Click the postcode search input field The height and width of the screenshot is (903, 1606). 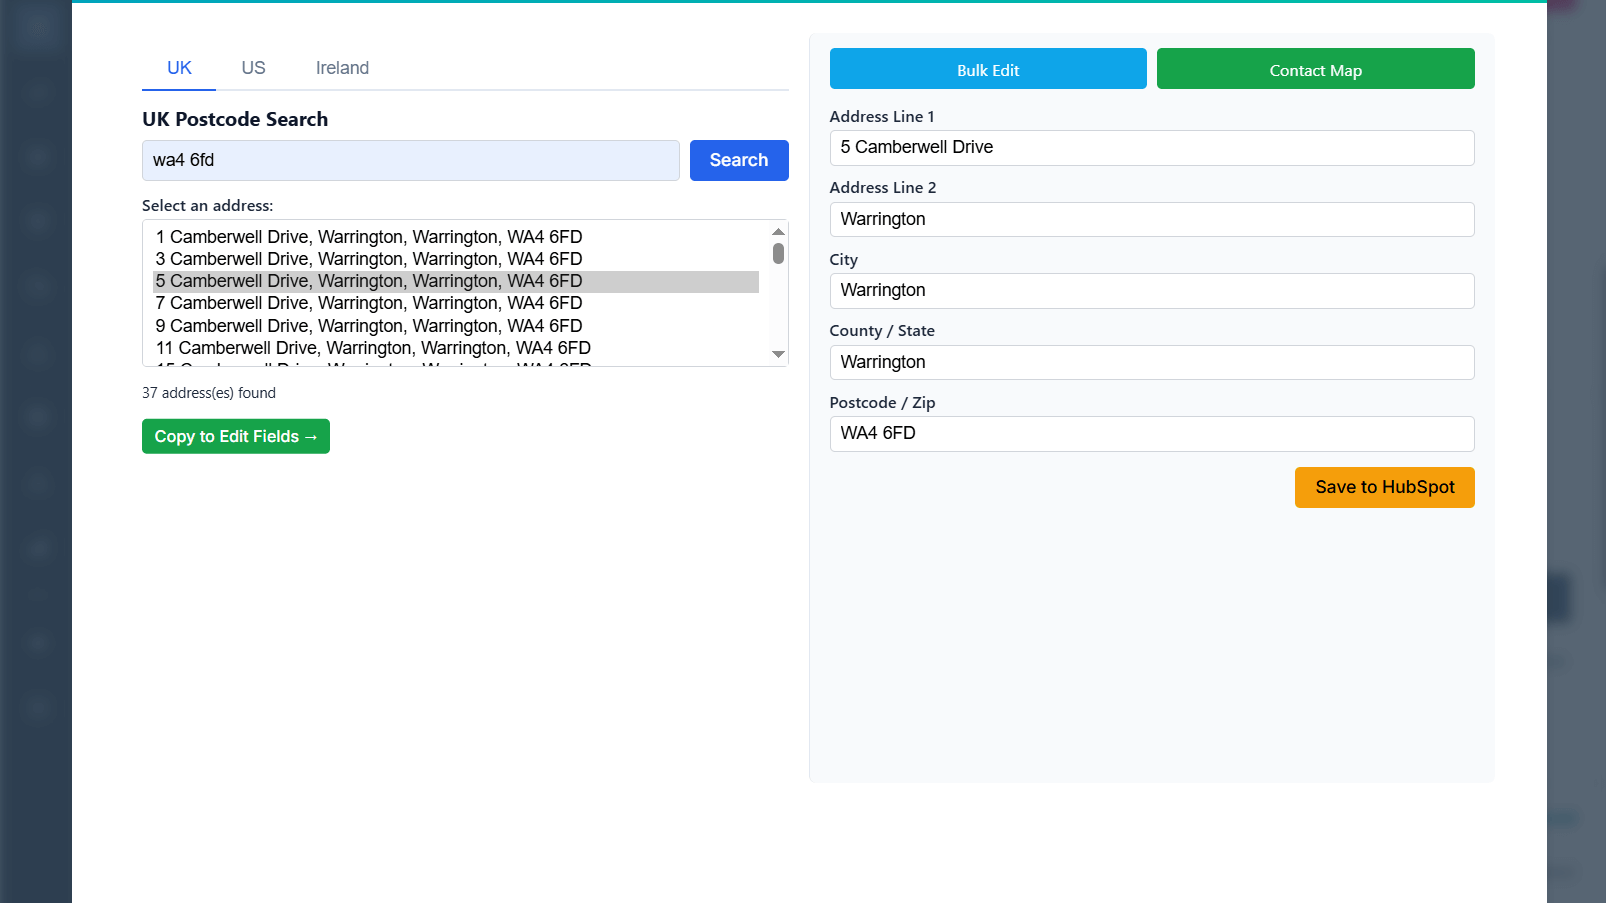point(410,160)
